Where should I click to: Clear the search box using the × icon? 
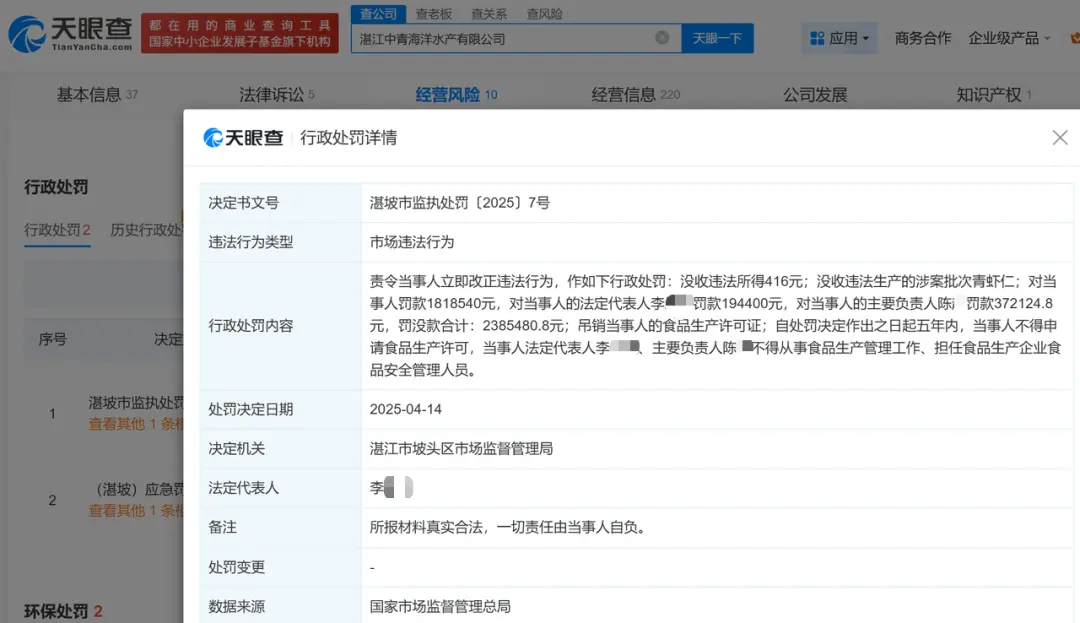[x=659, y=38]
